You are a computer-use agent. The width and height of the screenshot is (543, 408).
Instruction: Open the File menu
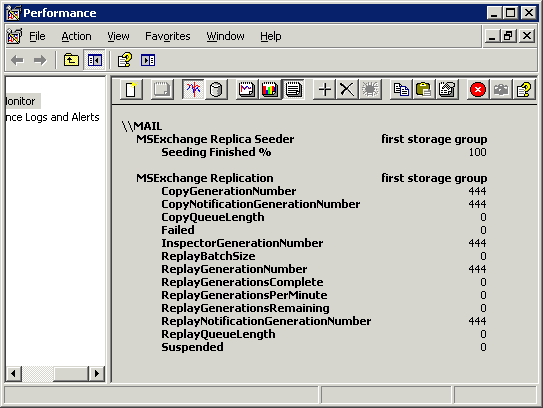pos(37,36)
